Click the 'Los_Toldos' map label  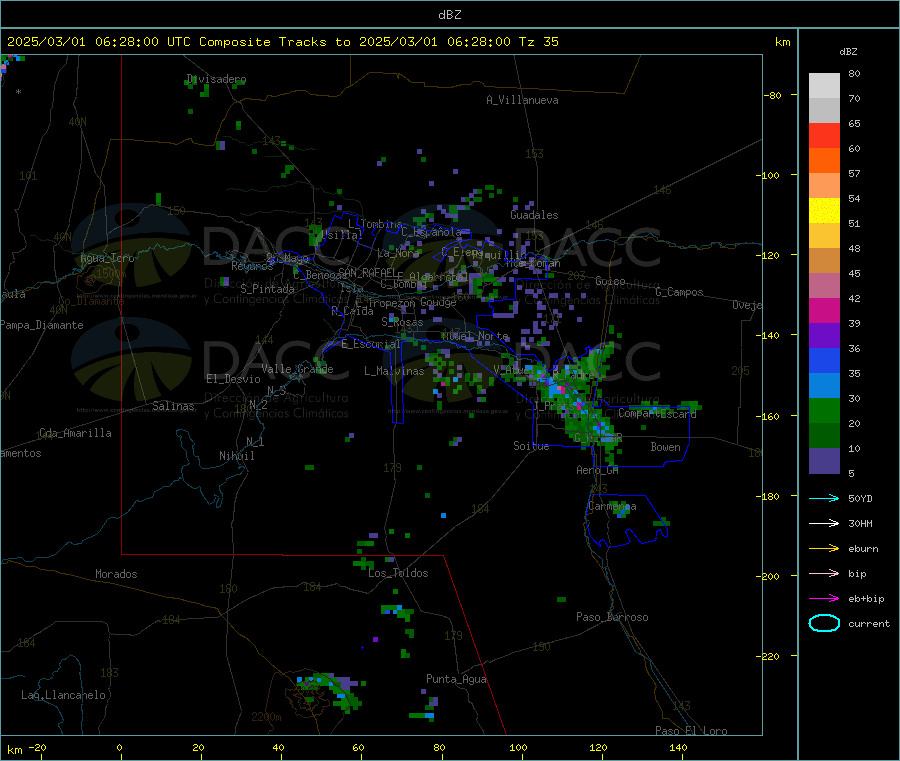pyautogui.click(x=398, y=573)
